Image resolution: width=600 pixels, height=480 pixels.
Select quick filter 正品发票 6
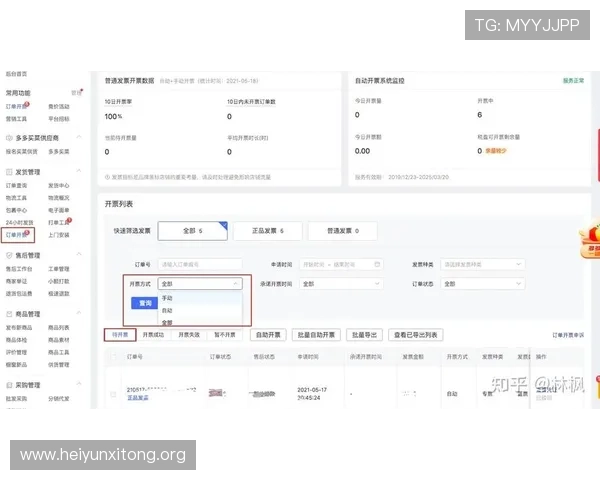(x=267, y=231)
